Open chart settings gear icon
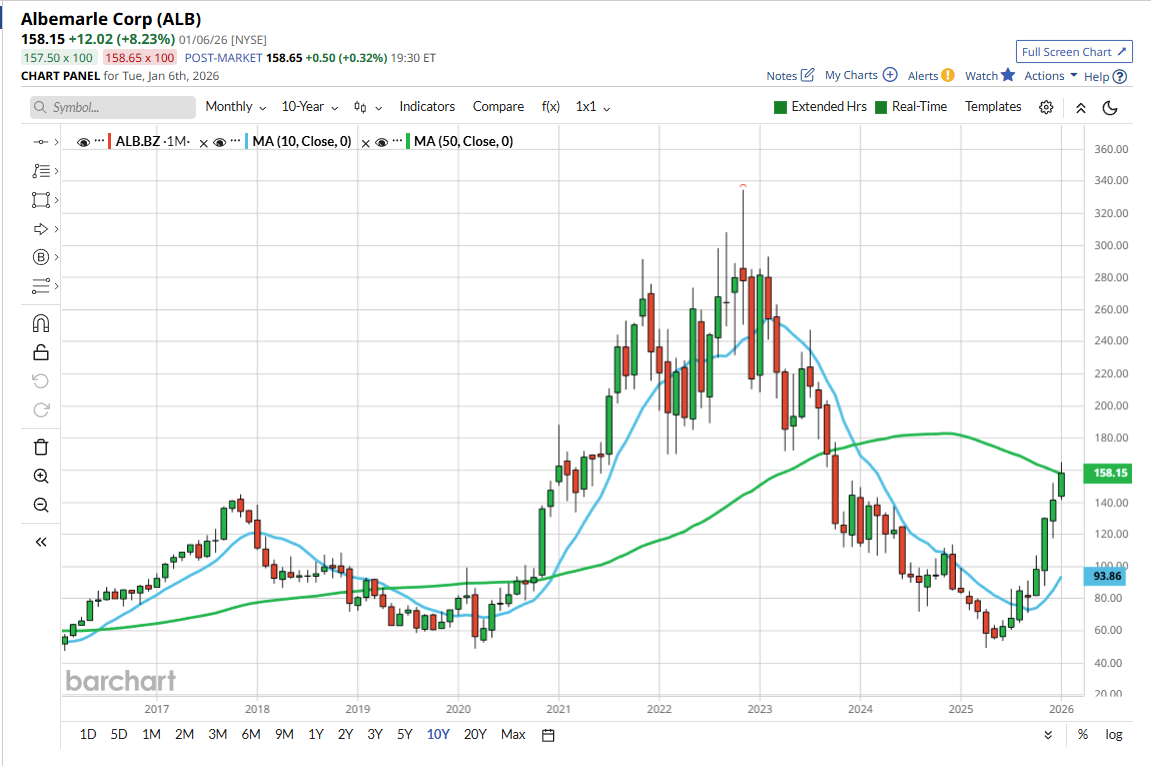Viewport: 1151px width, 766px height. 1046,107
